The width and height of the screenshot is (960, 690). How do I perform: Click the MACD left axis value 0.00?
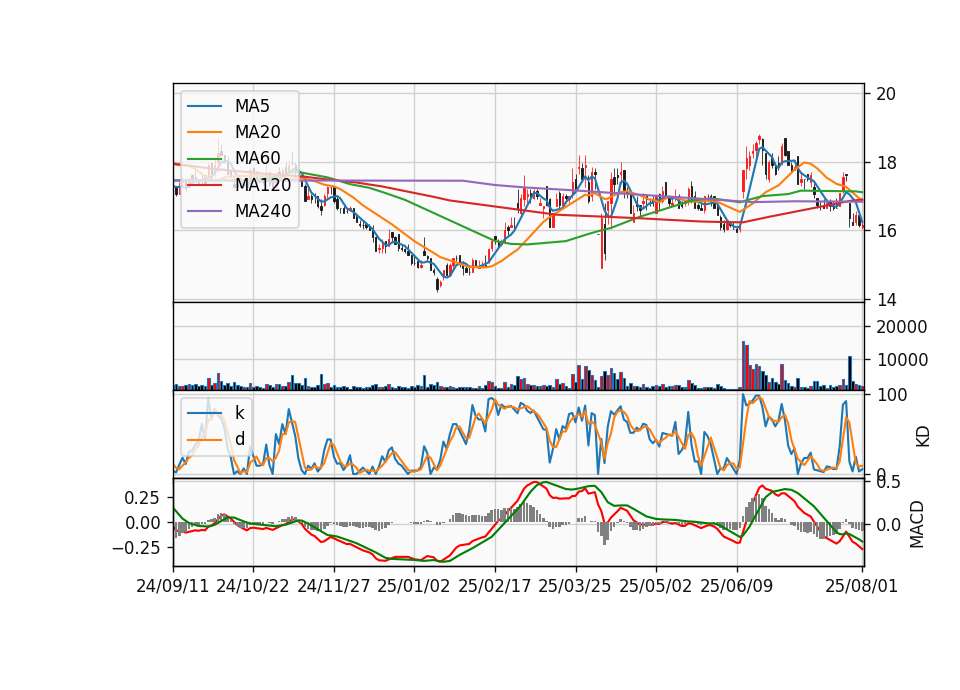[x=142, y=523]
